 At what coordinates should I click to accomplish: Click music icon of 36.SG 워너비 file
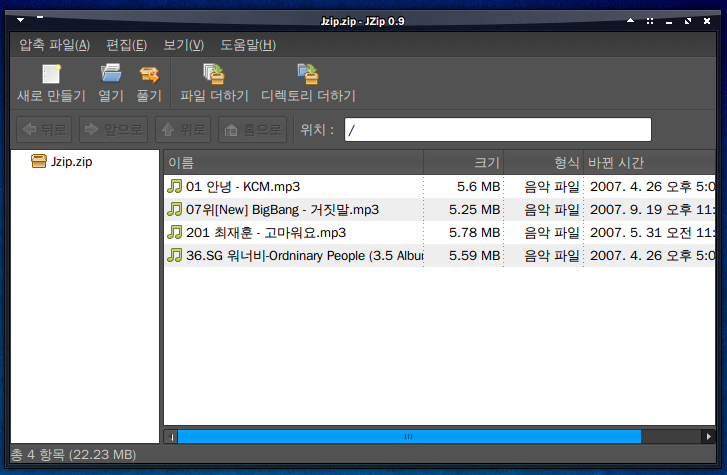tap(174, 255)
